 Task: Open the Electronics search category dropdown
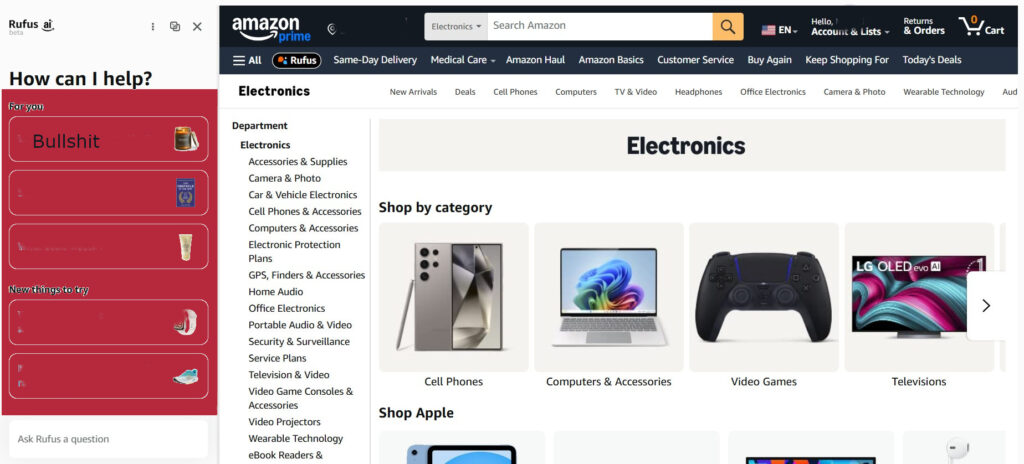point(456,27)
